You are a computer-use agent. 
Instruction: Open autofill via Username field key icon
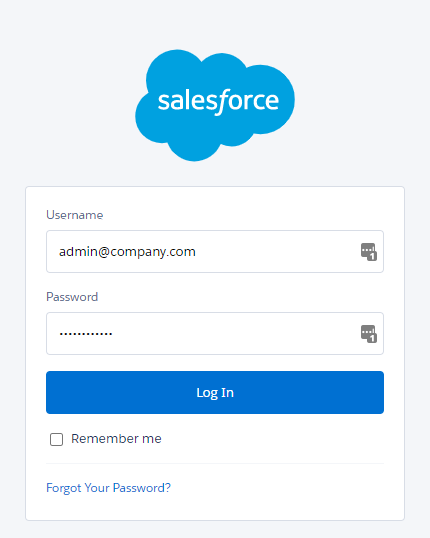[369, 252]
